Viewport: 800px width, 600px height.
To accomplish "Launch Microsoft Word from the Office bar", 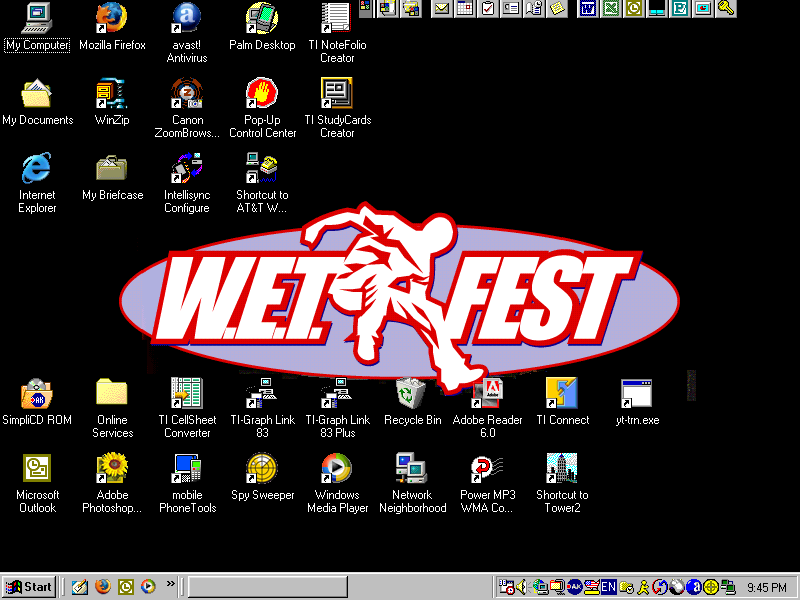I will tap(588, 8).
